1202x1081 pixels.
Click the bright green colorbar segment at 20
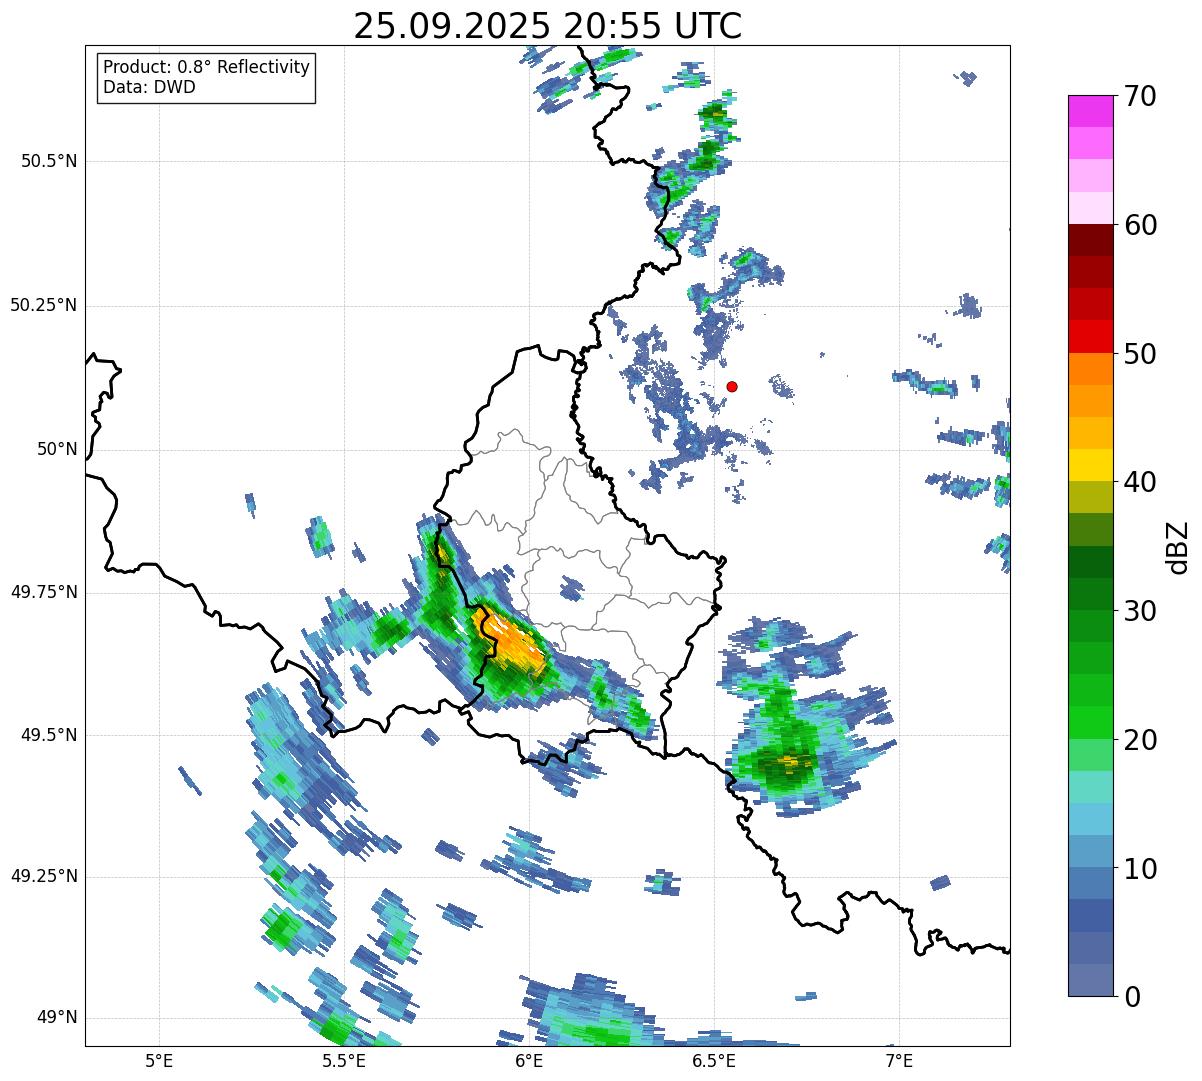coord(1091,723)
